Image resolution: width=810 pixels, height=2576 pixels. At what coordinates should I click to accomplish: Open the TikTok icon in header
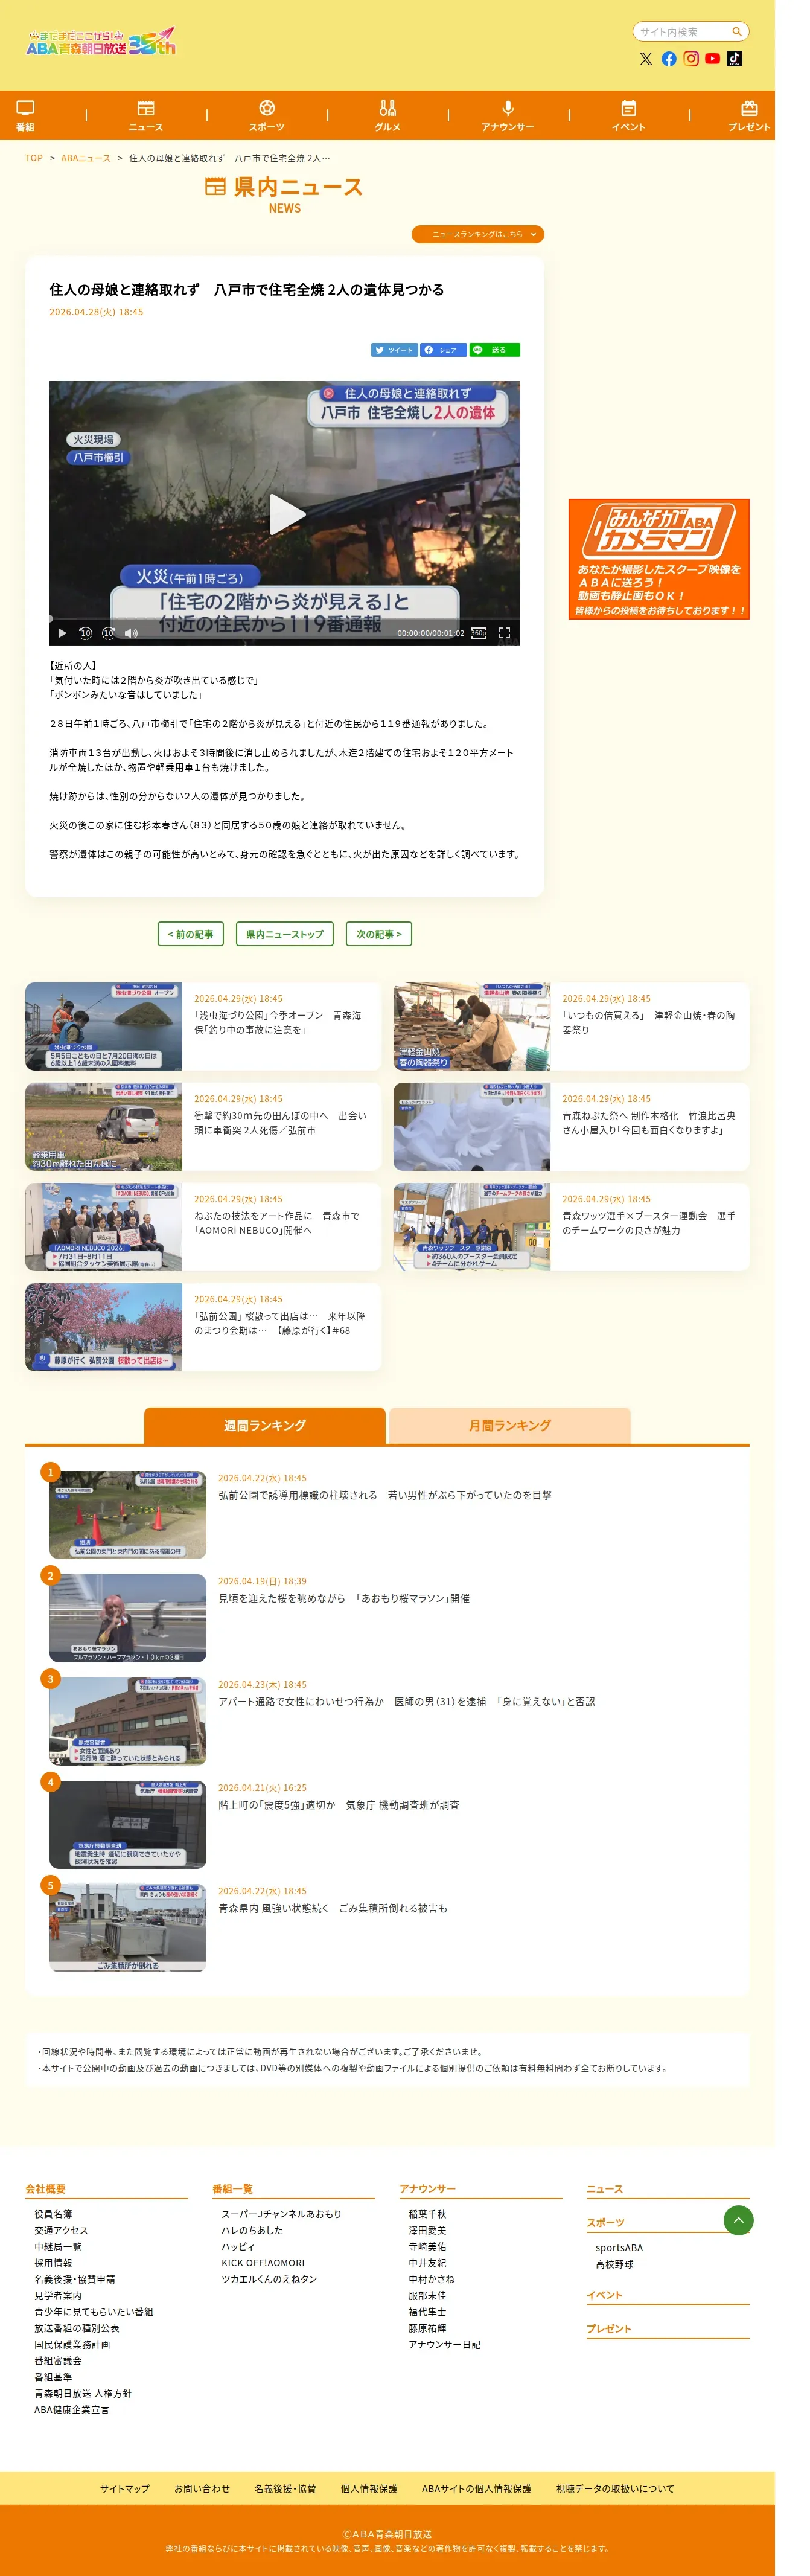point(735,59)
